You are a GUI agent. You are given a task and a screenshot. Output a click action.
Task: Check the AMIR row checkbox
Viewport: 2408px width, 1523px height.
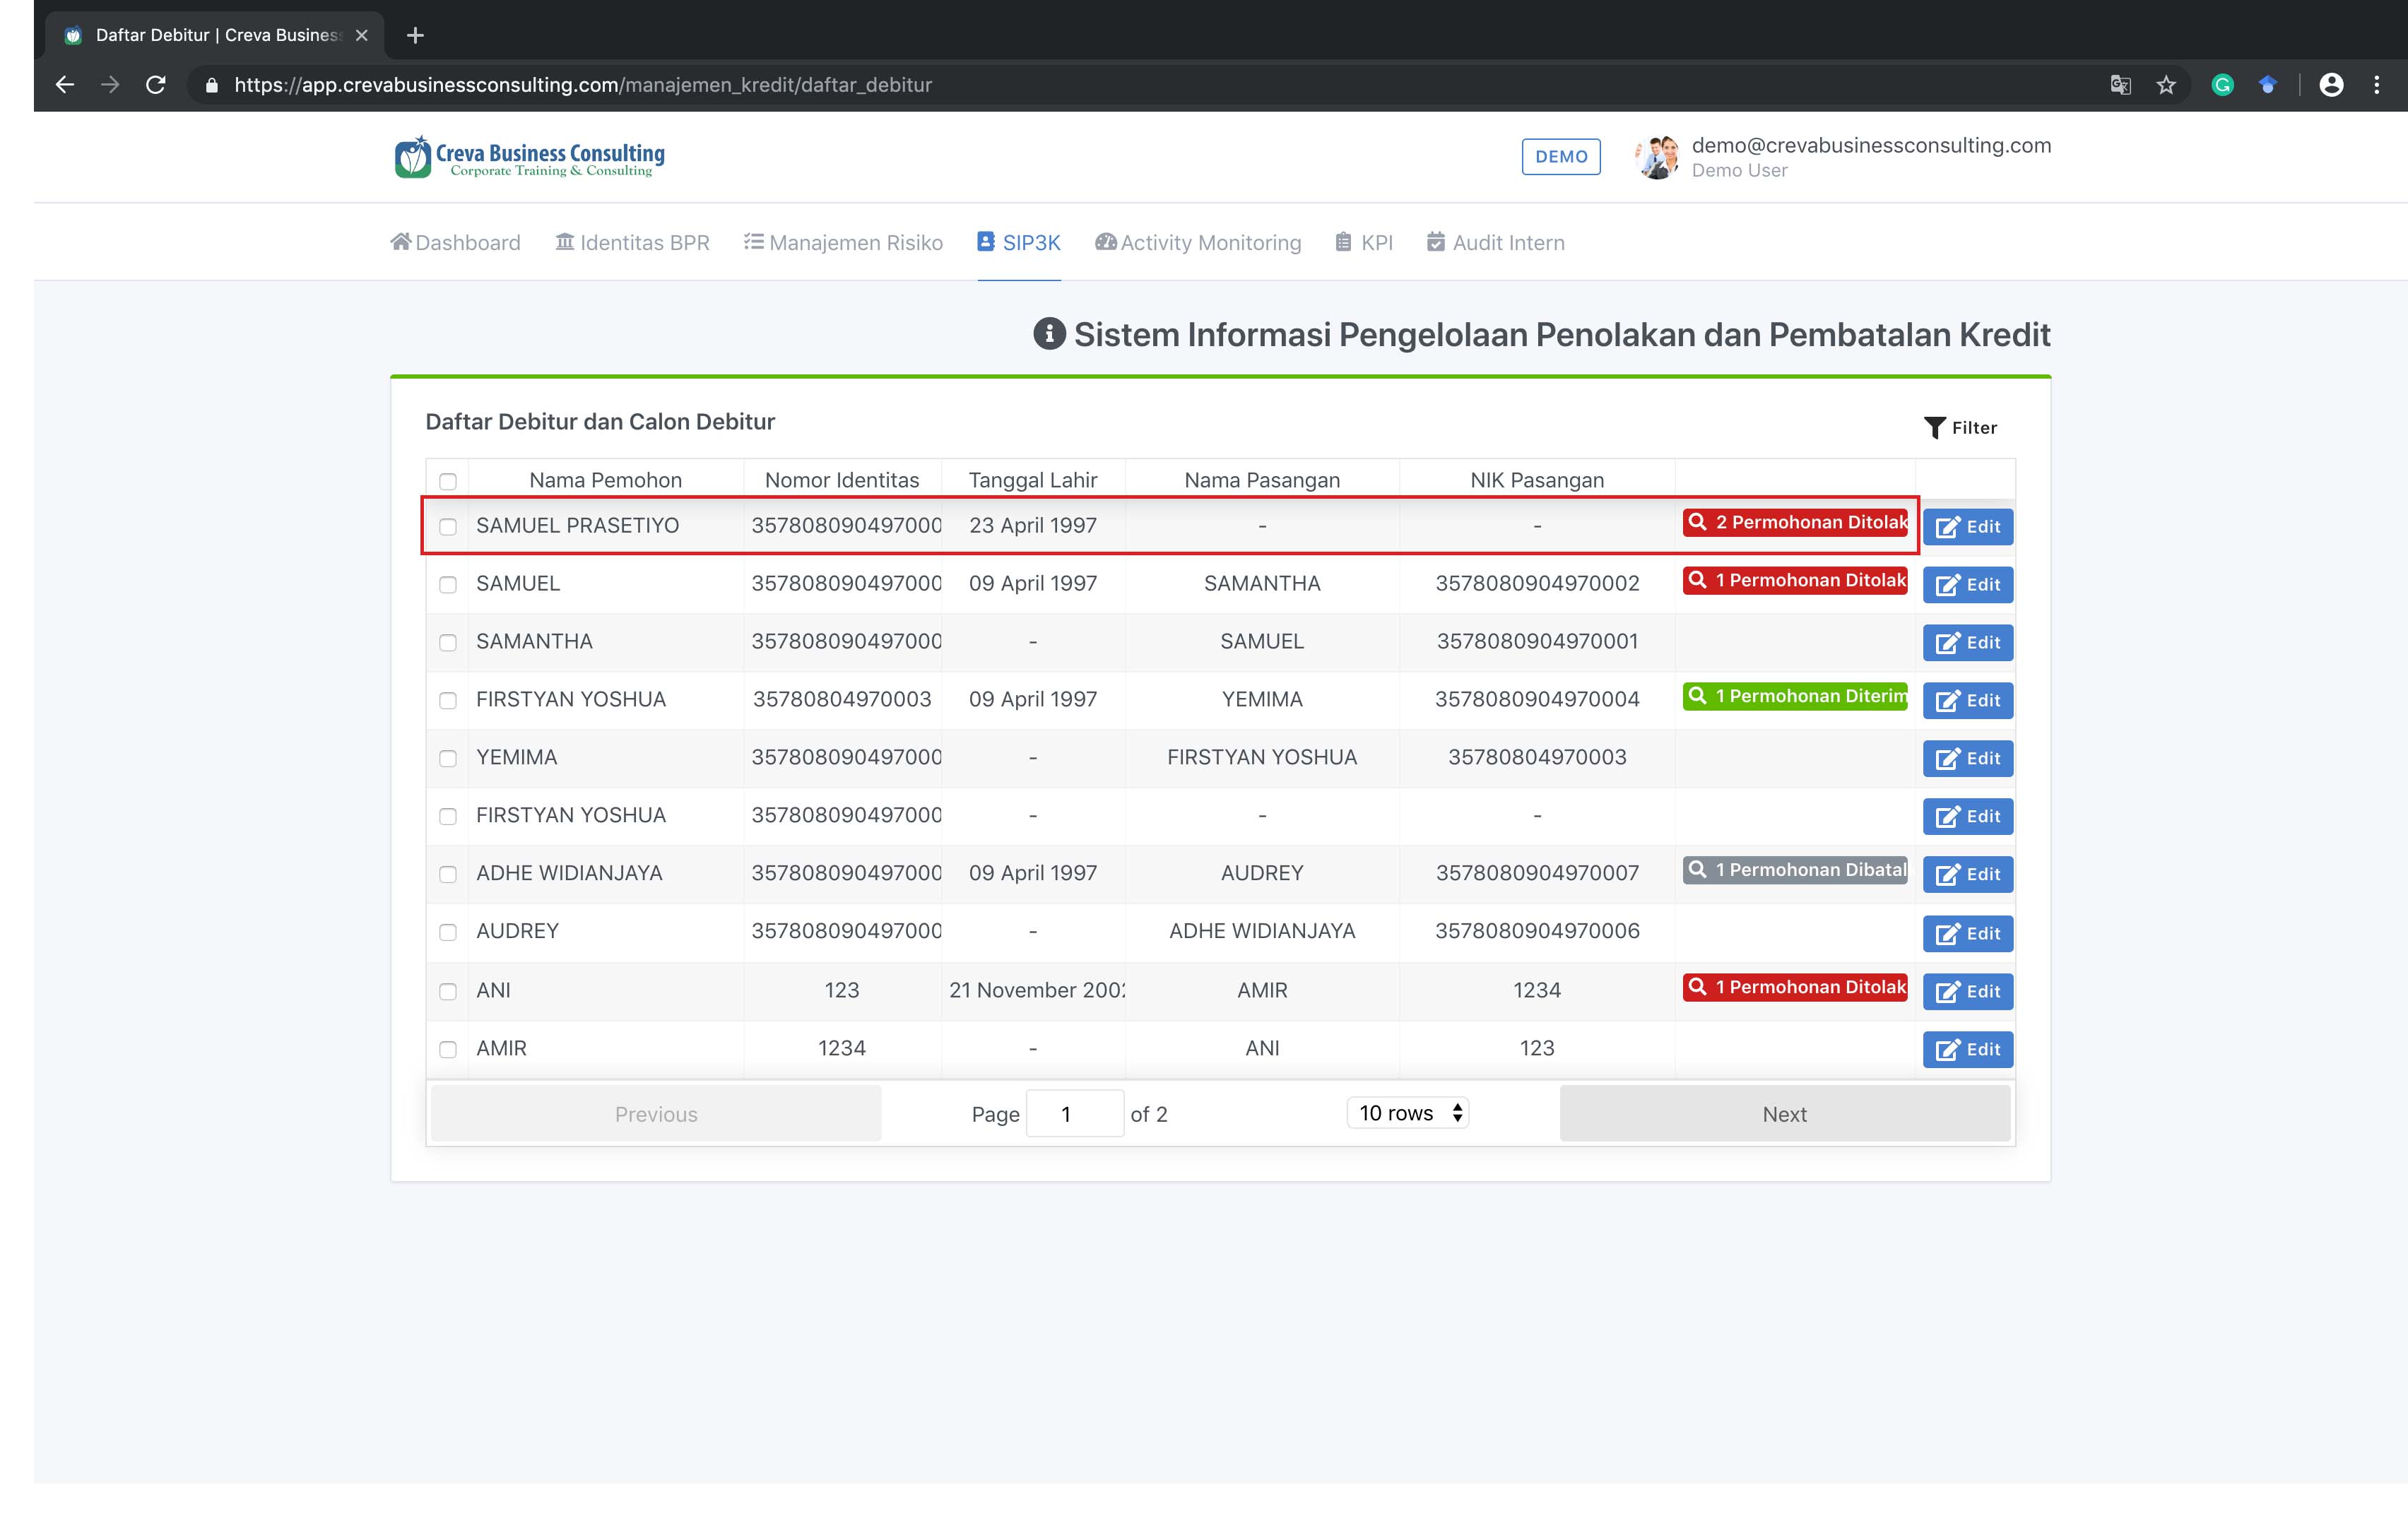click(448, 1050)
